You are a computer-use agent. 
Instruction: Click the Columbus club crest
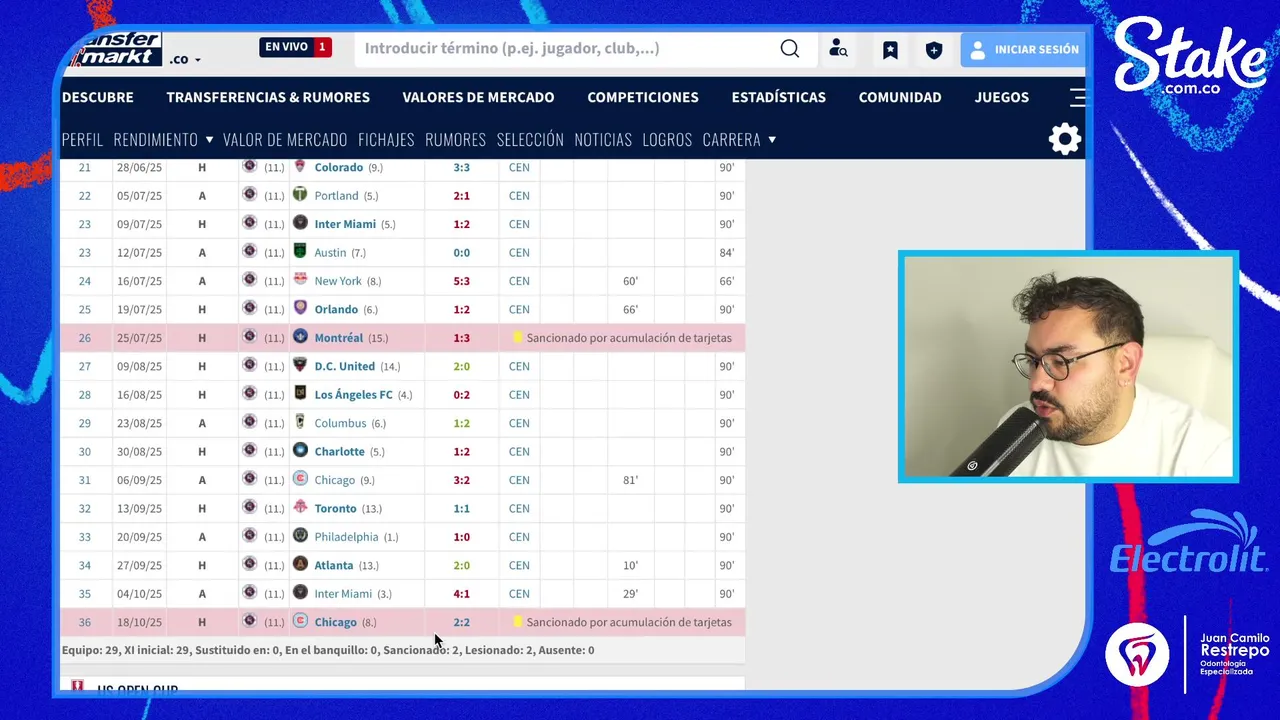point(300,422)
